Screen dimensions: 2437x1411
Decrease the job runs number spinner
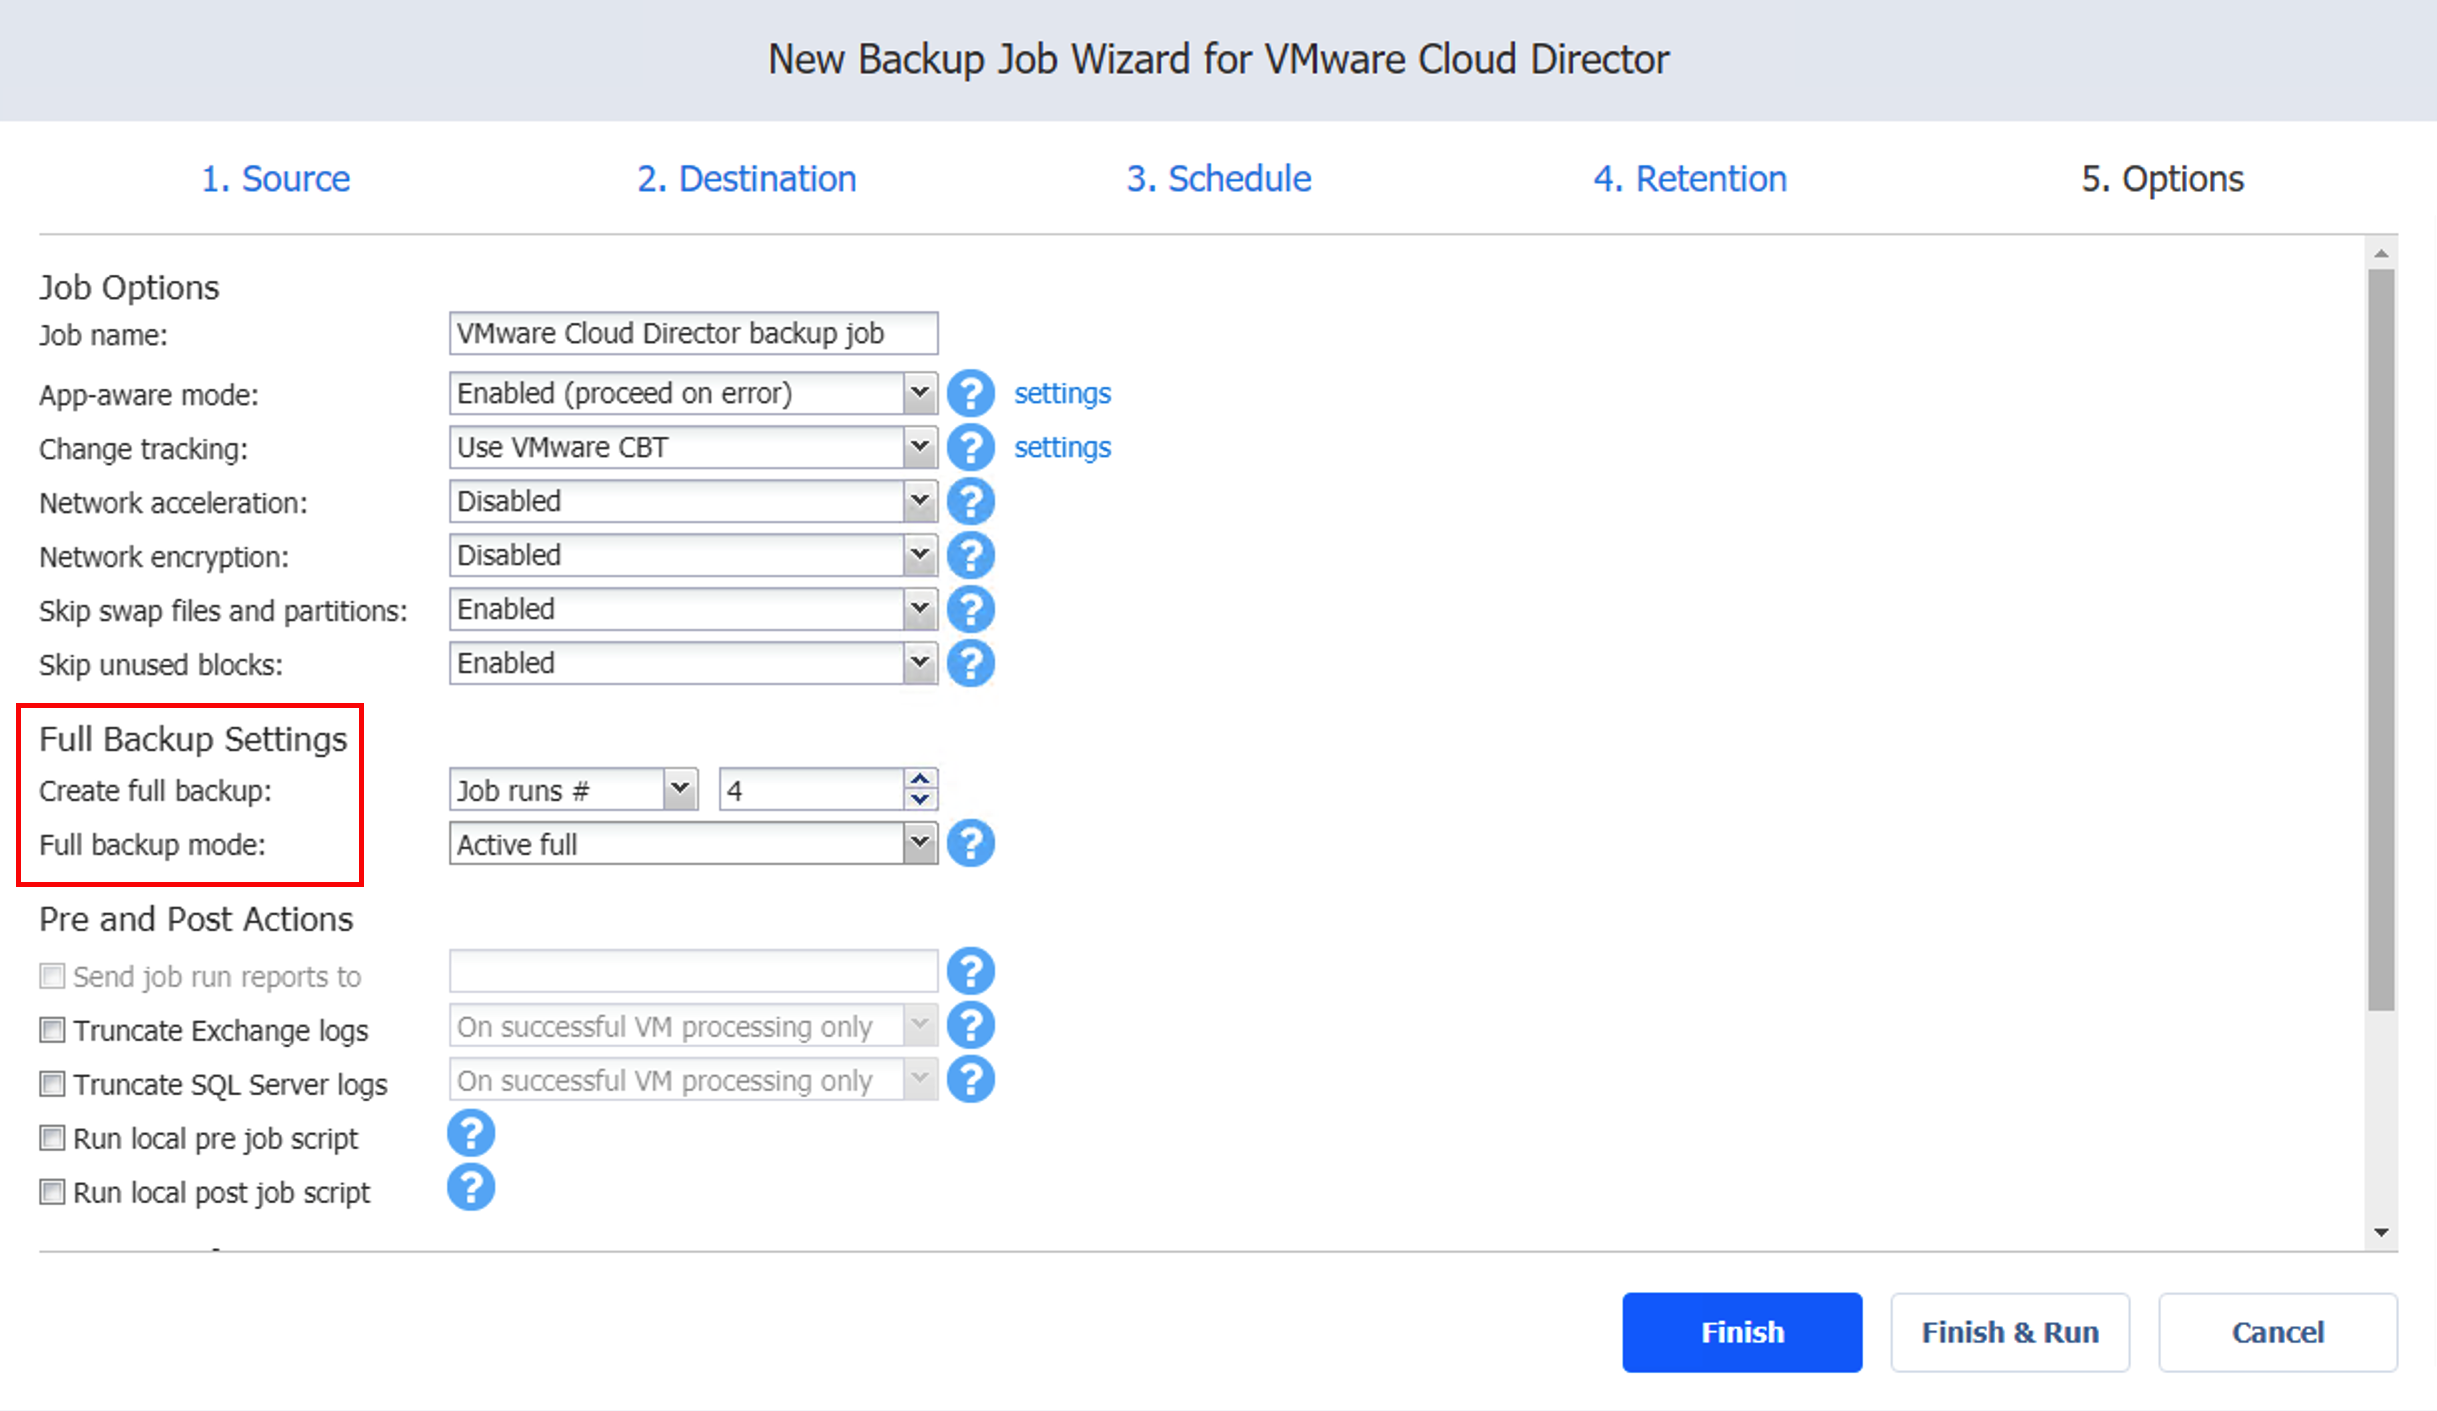(920, 800)
